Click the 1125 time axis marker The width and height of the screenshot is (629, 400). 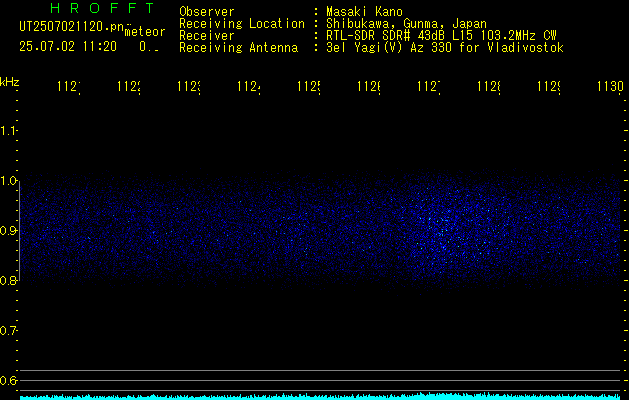click(x=309, y=86)
